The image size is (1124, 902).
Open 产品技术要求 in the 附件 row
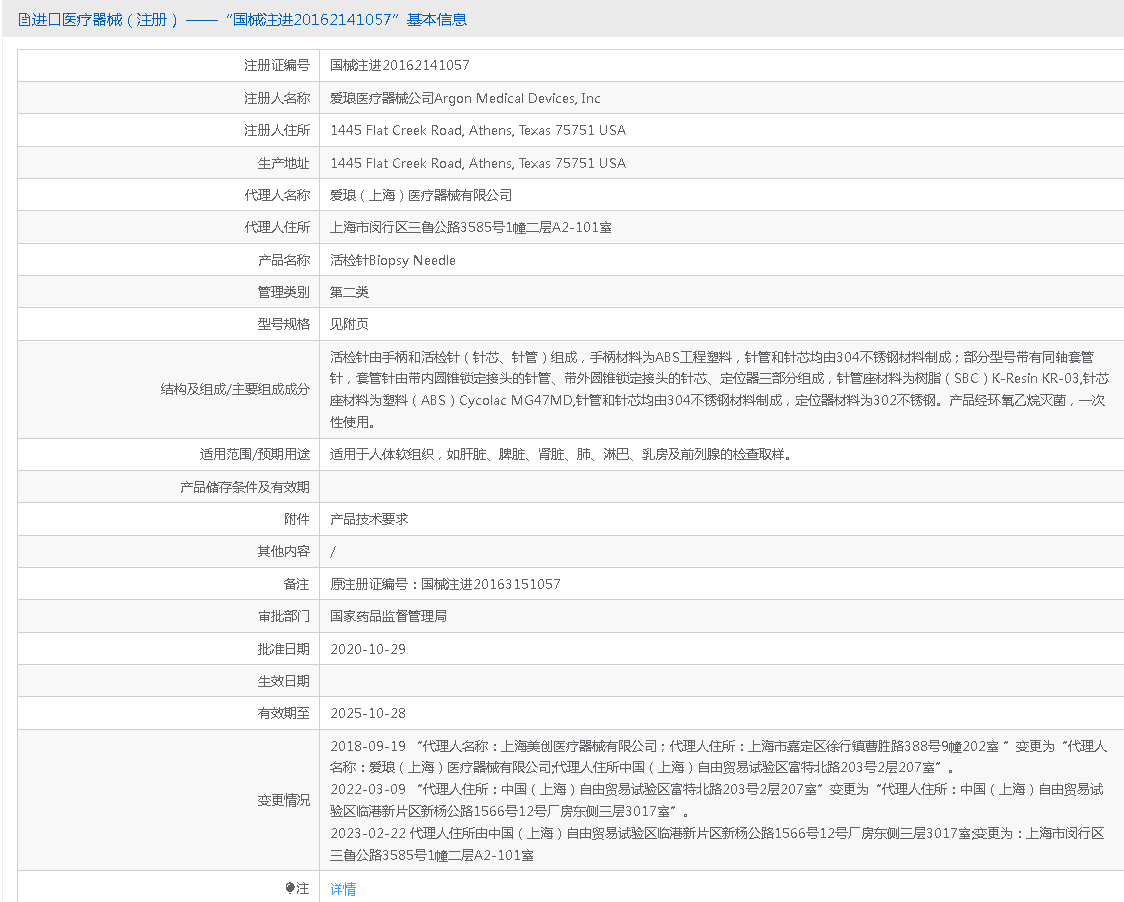[x=369, y=519]
